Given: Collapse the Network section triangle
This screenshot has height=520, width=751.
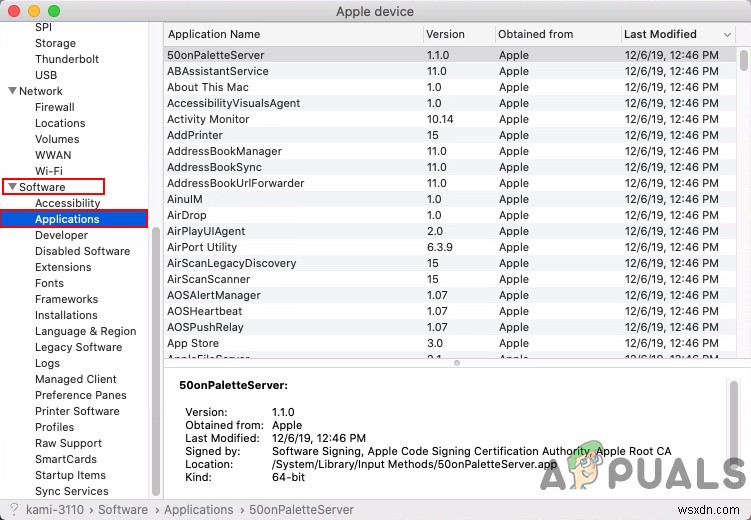Looking at the screenshot, I should pyautogui.click(x=12, y=90).
